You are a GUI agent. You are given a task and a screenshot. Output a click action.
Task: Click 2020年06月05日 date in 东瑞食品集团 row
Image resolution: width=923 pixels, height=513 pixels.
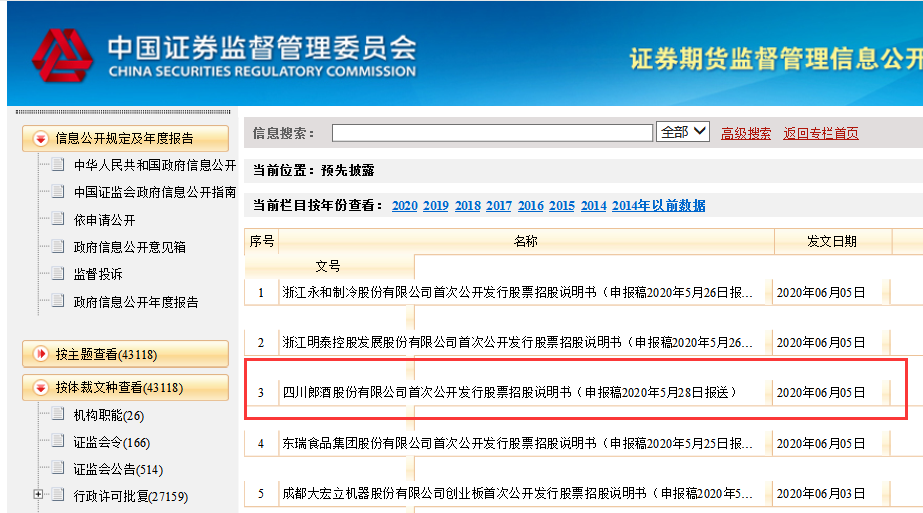[x=821, y=444]
